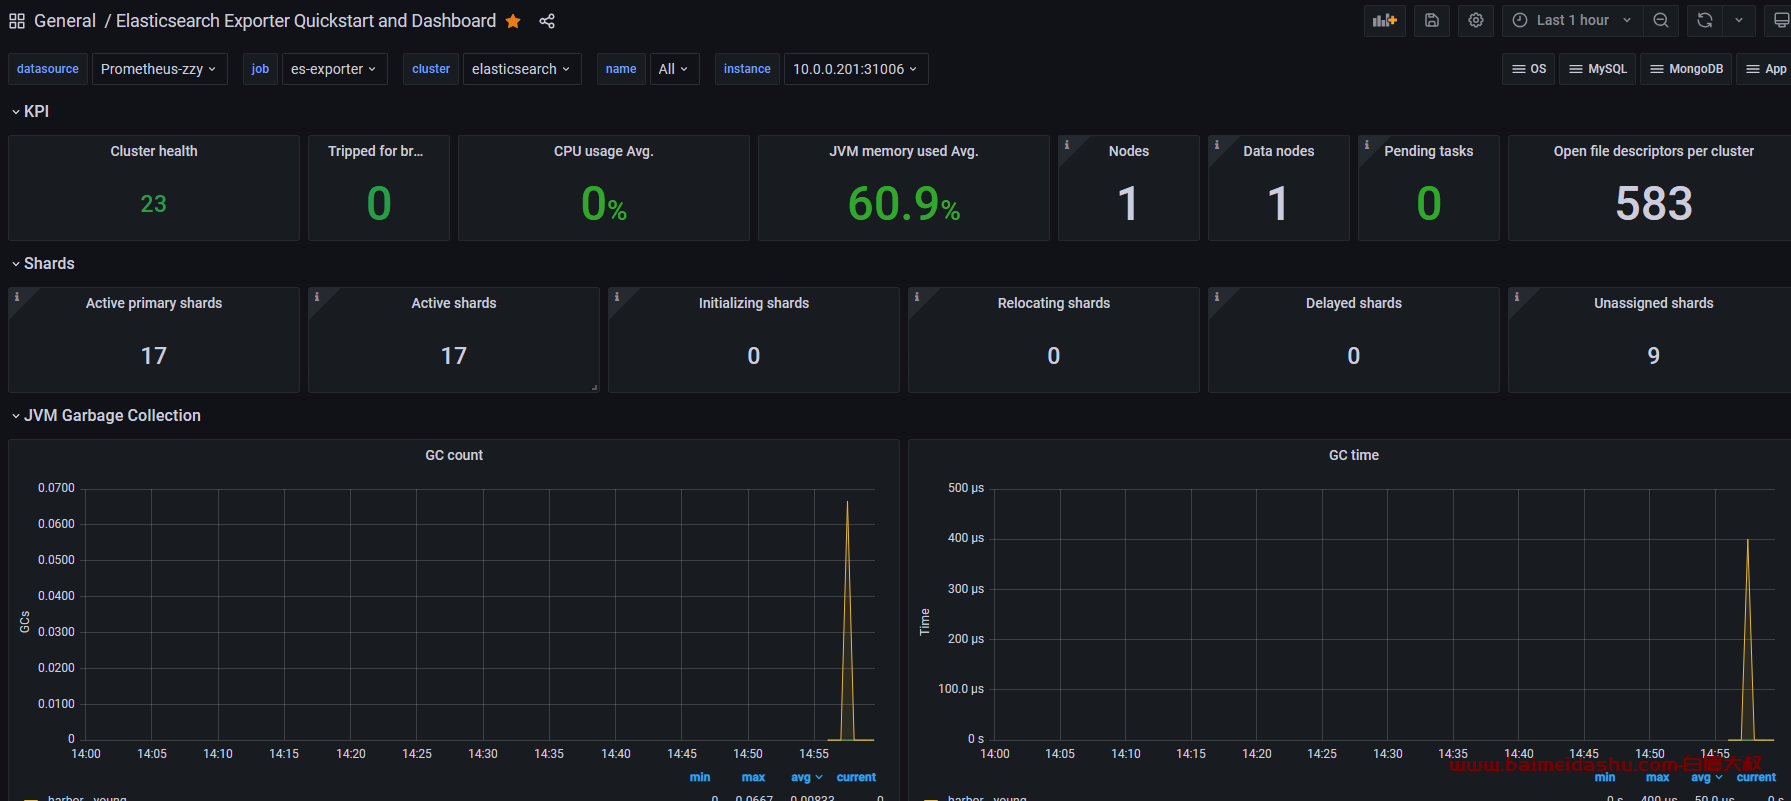Cycle the view mode monitor icon
Image resolution: width=1791 pixels, height=801 pixels.
pyautogui.click(x=1780, y=20)
